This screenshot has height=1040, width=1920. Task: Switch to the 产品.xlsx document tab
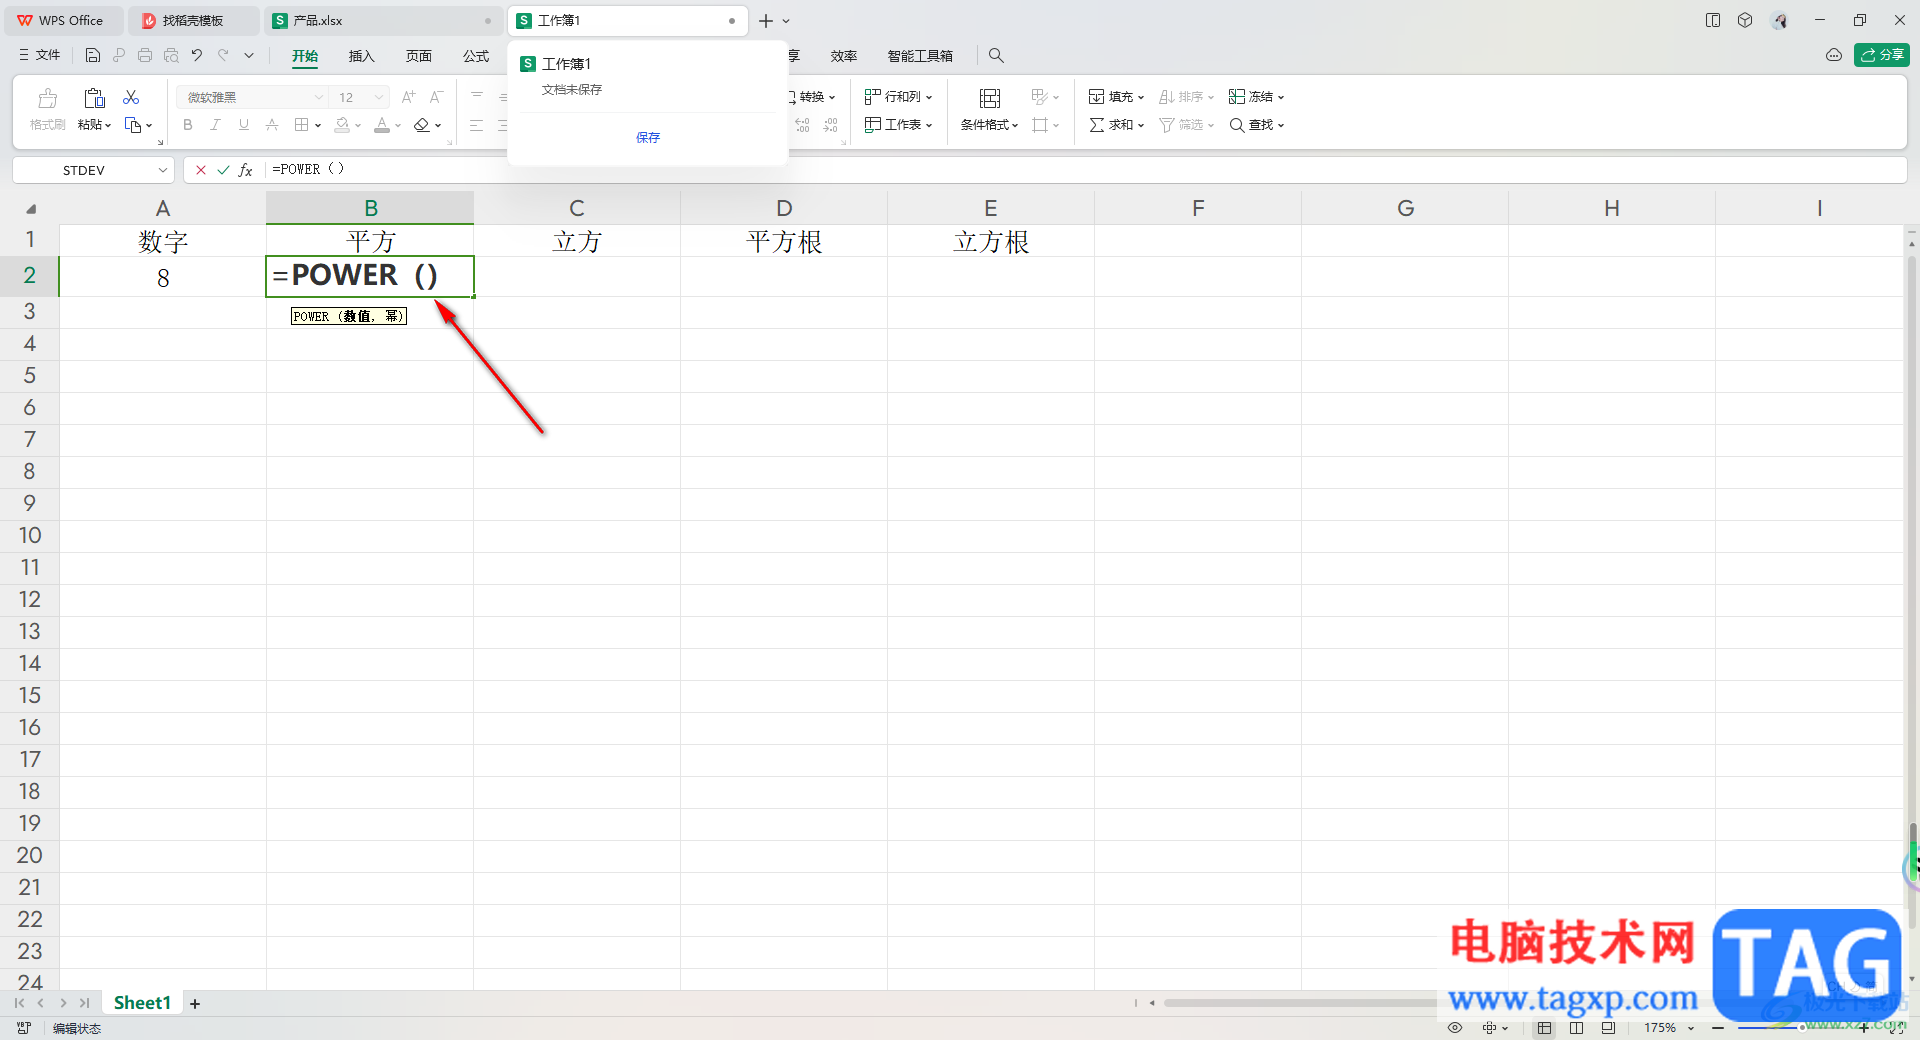coord(383,20)
